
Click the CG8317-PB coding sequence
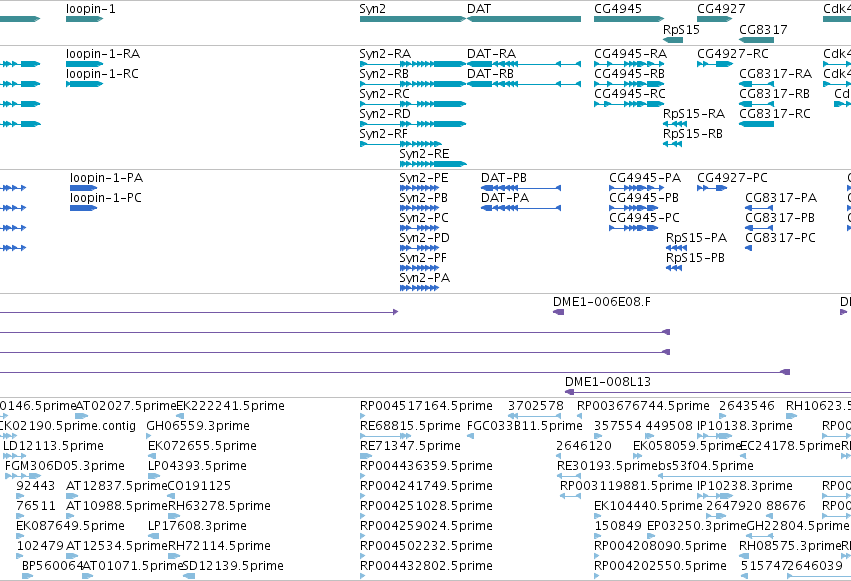(759, 228)
